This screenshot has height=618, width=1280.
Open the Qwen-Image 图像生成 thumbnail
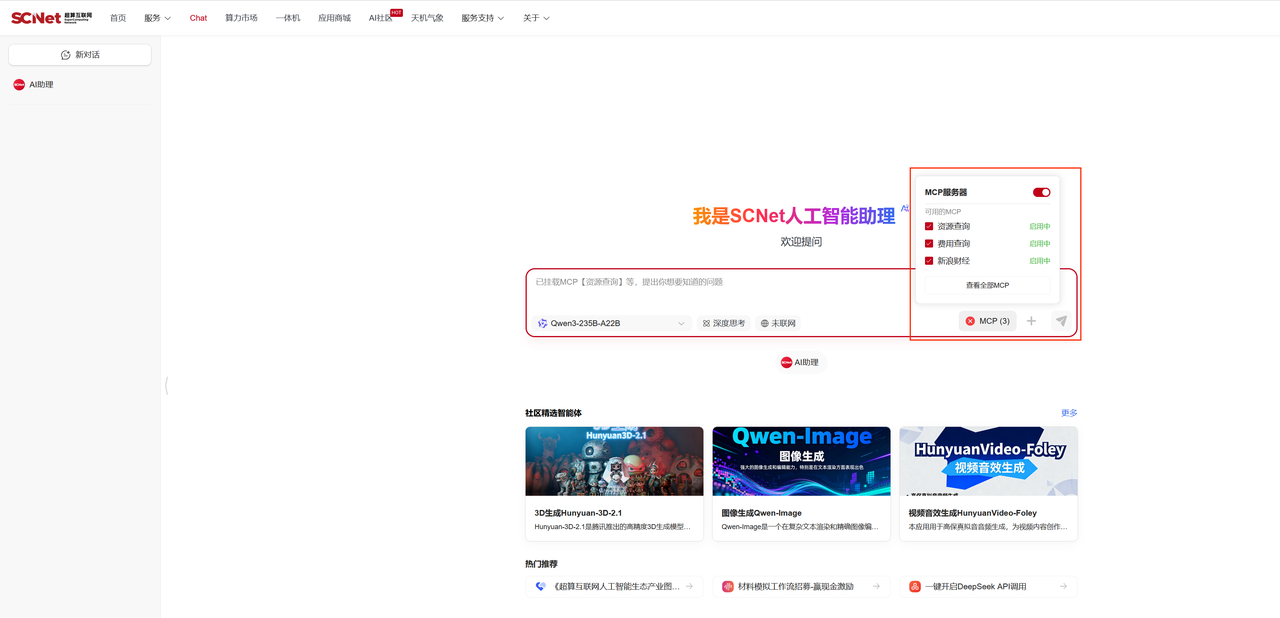[801, 461]
